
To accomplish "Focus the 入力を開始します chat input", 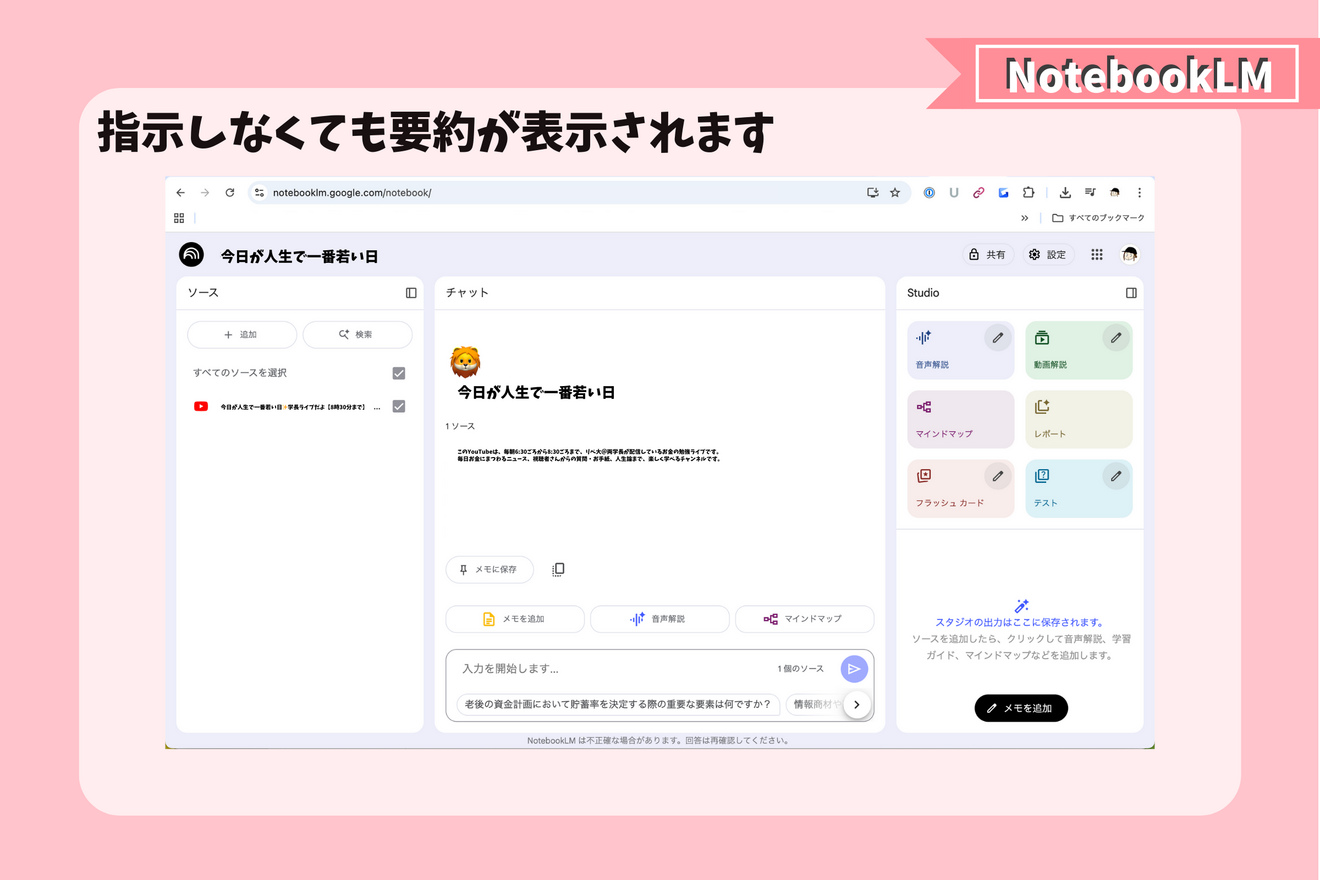I will pos(610,669).
